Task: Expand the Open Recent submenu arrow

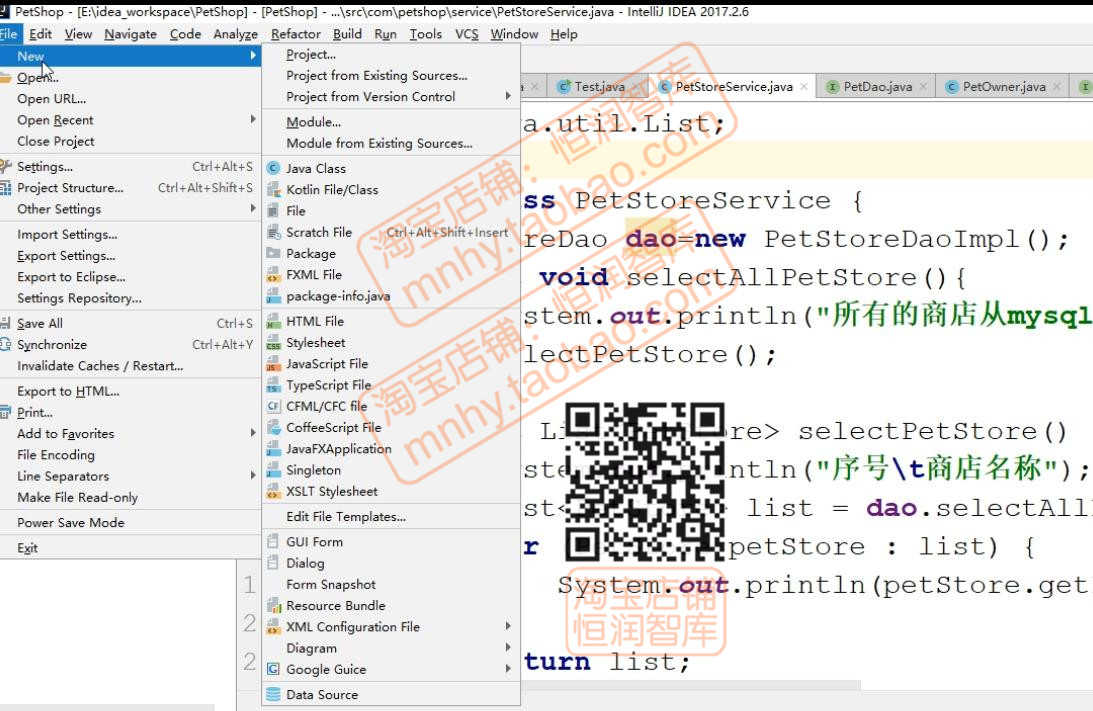Action: 253,119
